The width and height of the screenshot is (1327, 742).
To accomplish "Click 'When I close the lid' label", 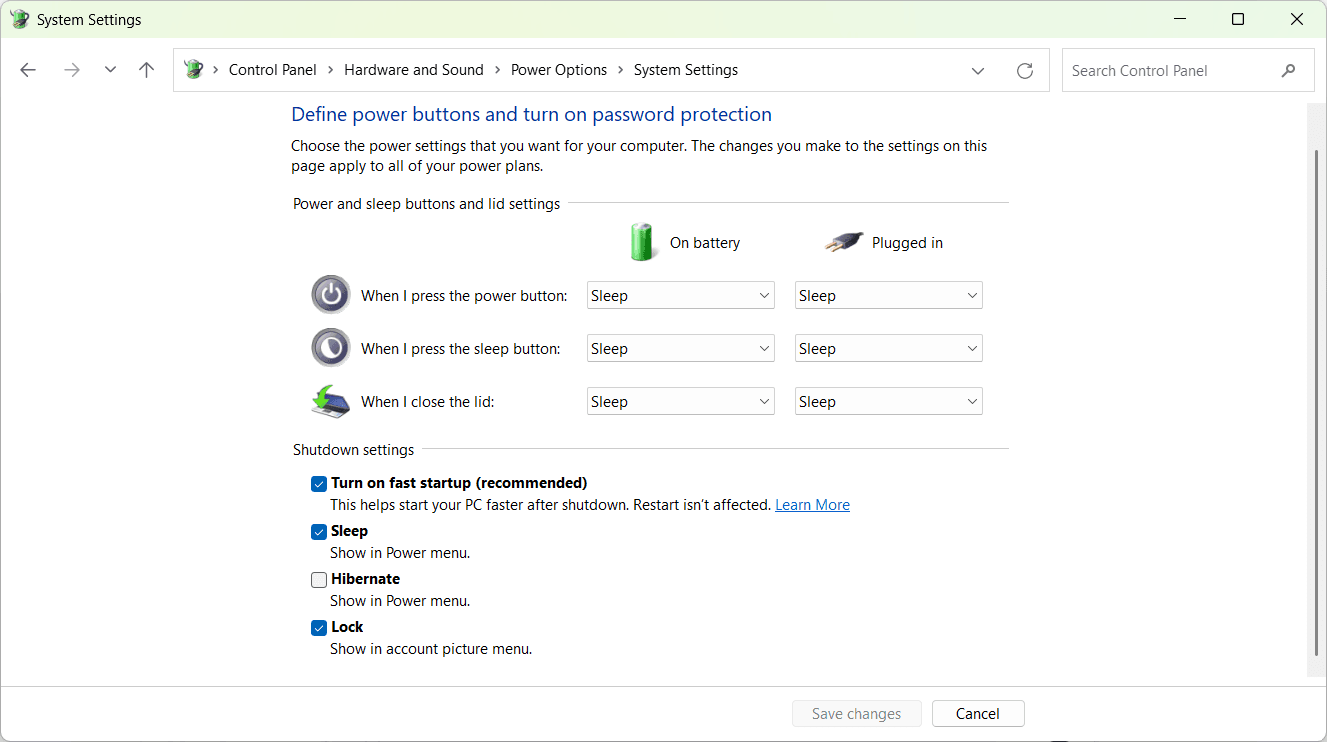I will click(428, 402).
